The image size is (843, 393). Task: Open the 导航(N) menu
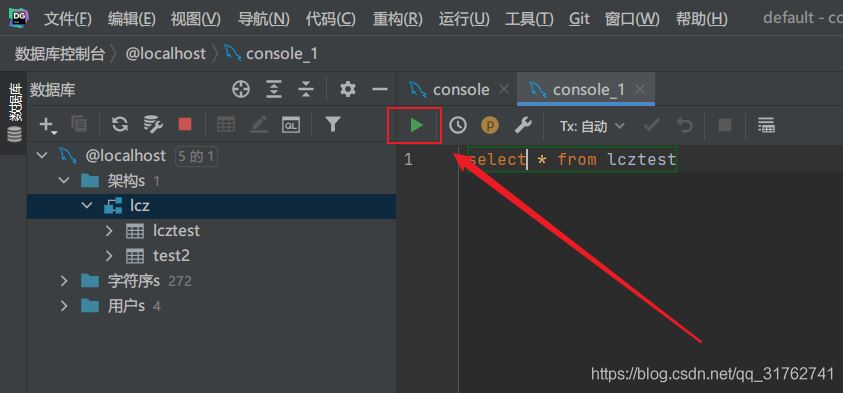point(263,19)
